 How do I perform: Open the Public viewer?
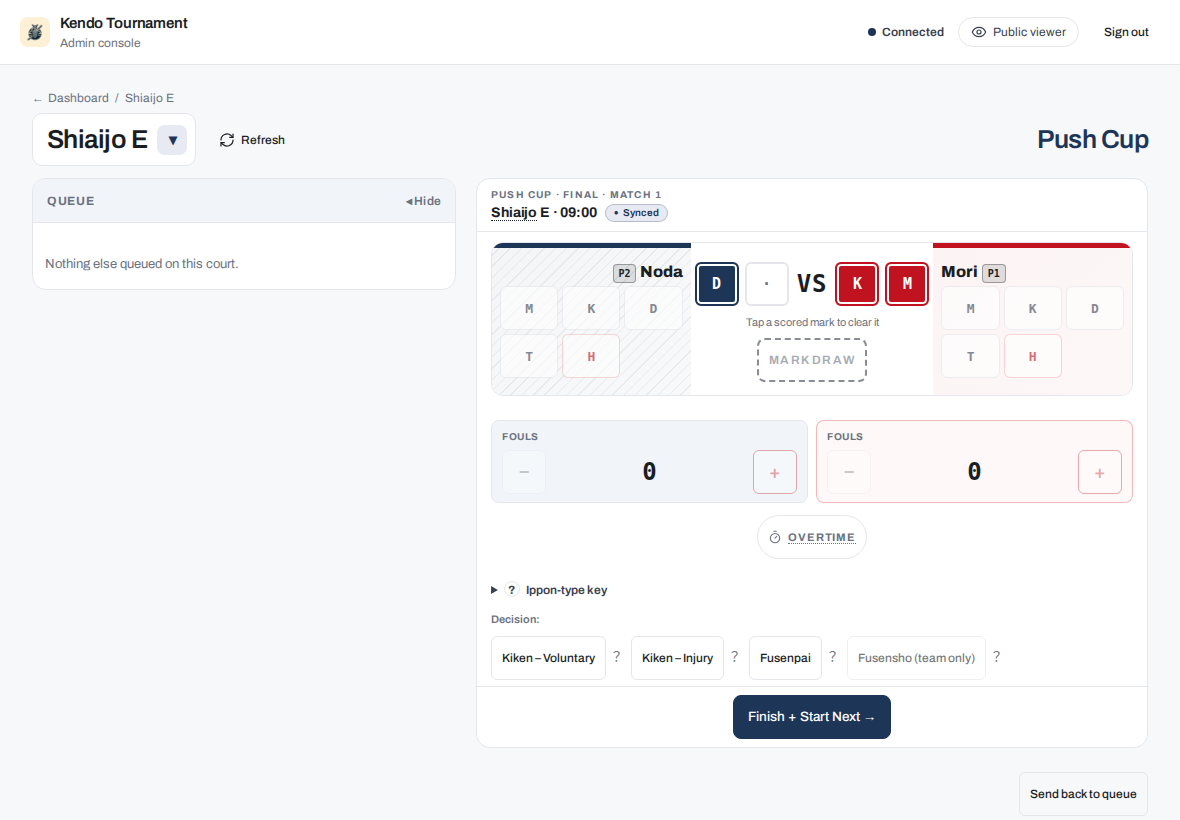click(1018, 32)
